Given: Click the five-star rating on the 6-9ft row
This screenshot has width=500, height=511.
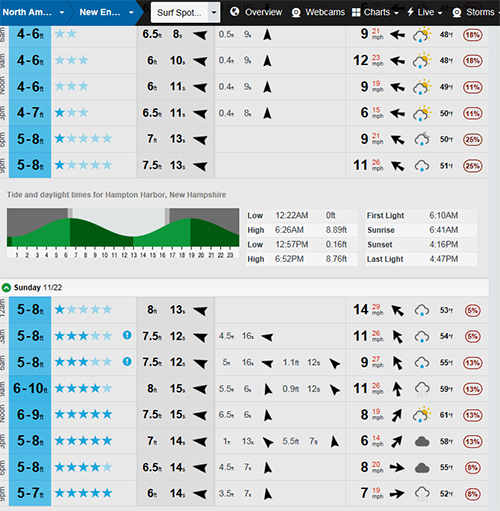Looking at the screenshot, I should coord(83,415).
